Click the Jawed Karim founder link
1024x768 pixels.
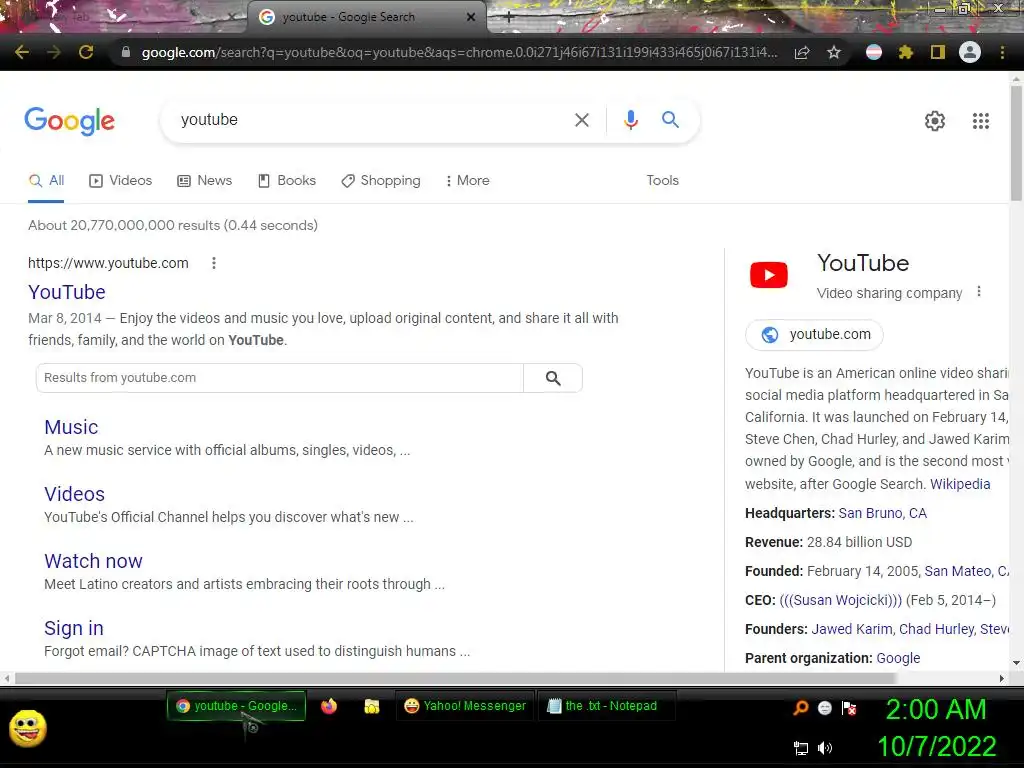point(852,630)
